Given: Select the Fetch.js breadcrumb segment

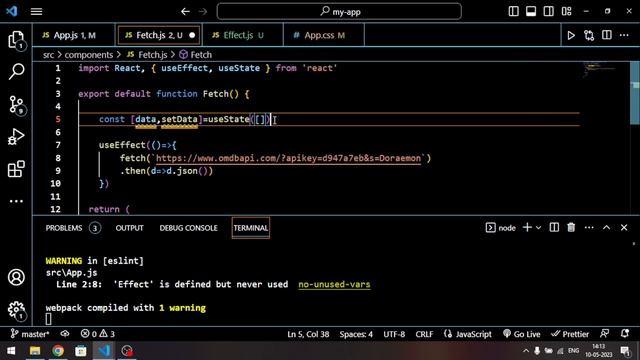Looking at the screenshot, I should point(147,55).
